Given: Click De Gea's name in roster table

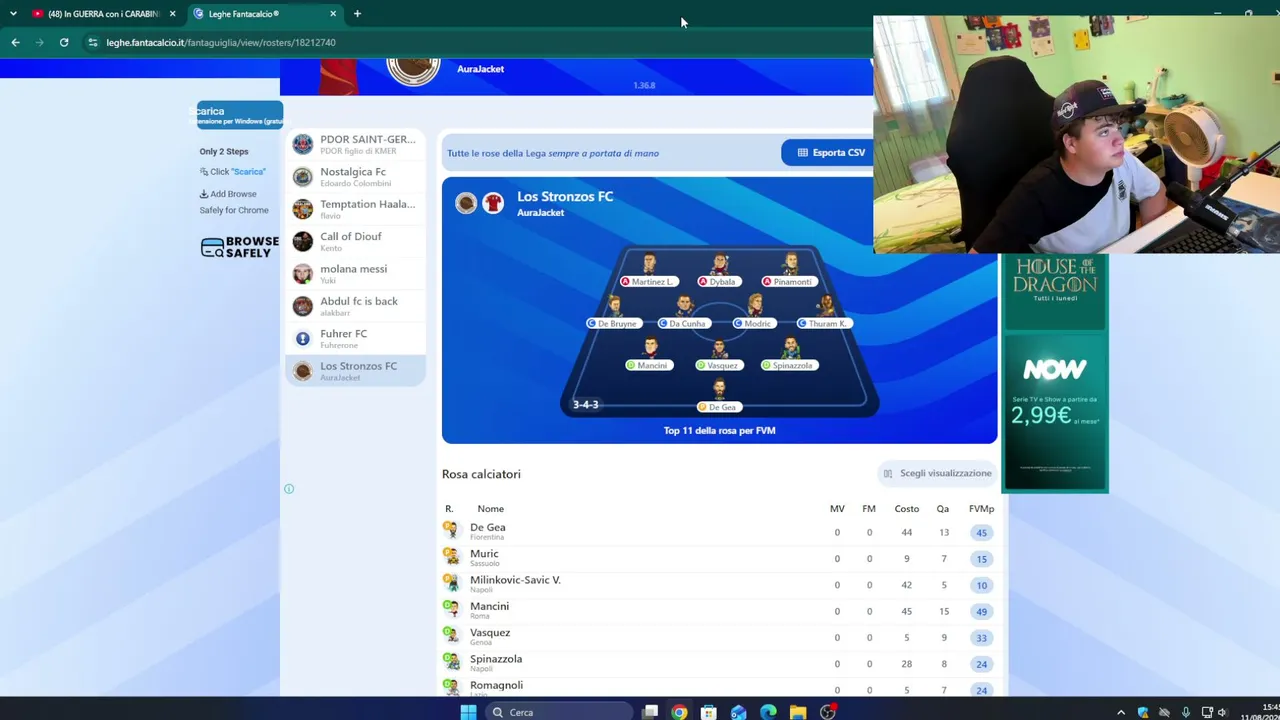Looking at the screenshot, I should (487, 528).
